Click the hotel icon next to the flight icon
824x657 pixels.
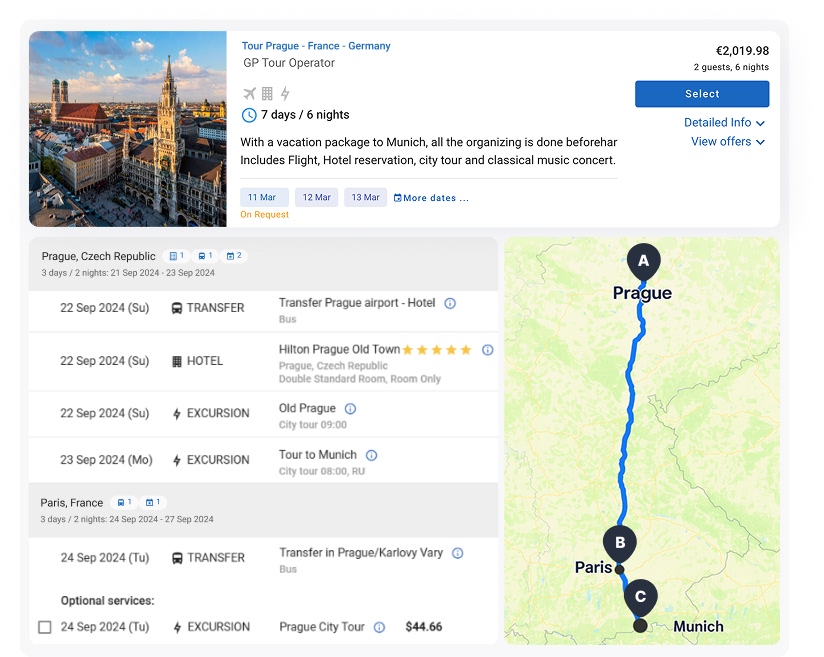pyautogui.click(x=267, y=94)
